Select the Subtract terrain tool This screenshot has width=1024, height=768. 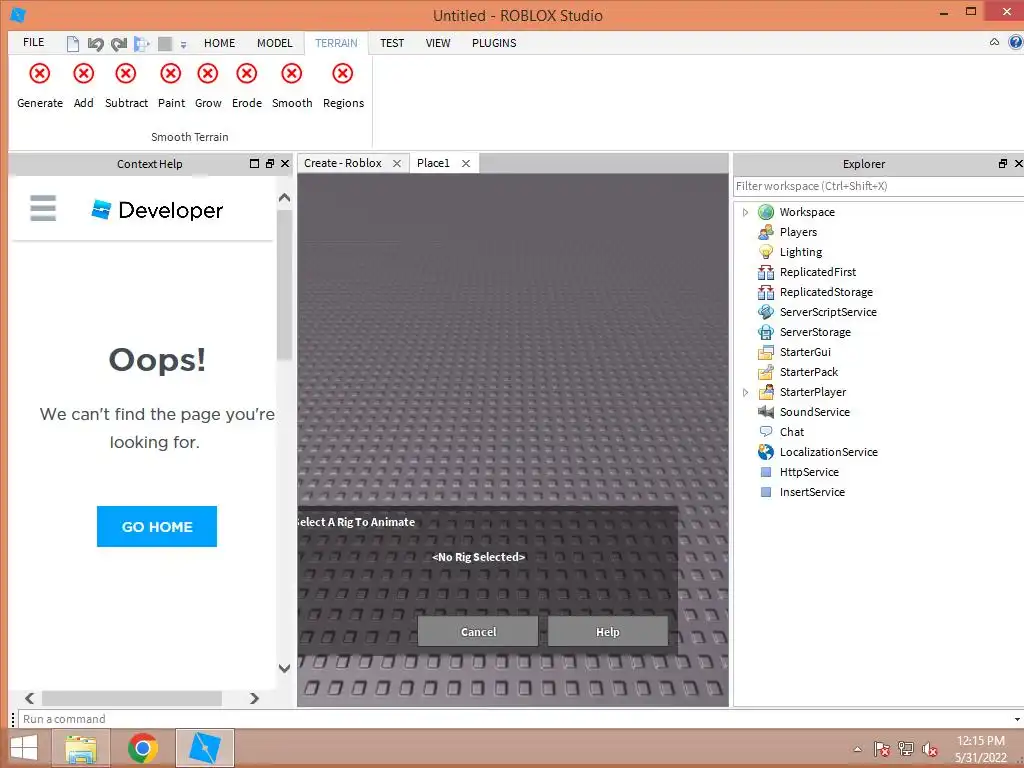pos(126,86)
